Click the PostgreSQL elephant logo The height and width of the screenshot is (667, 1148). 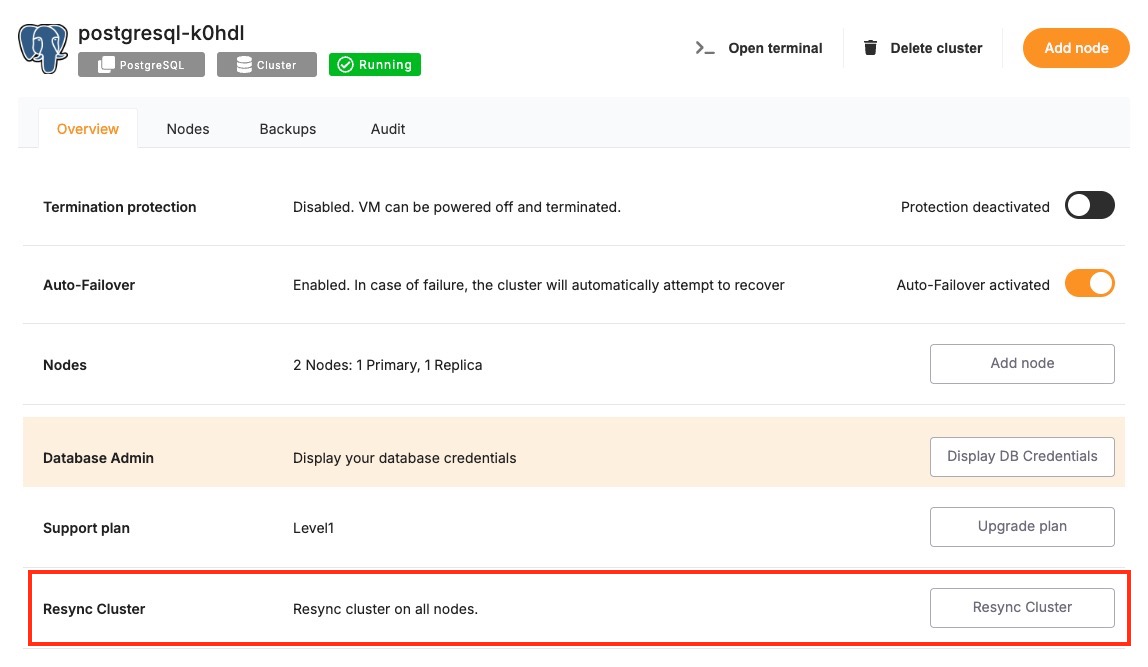tap(44, 47)
